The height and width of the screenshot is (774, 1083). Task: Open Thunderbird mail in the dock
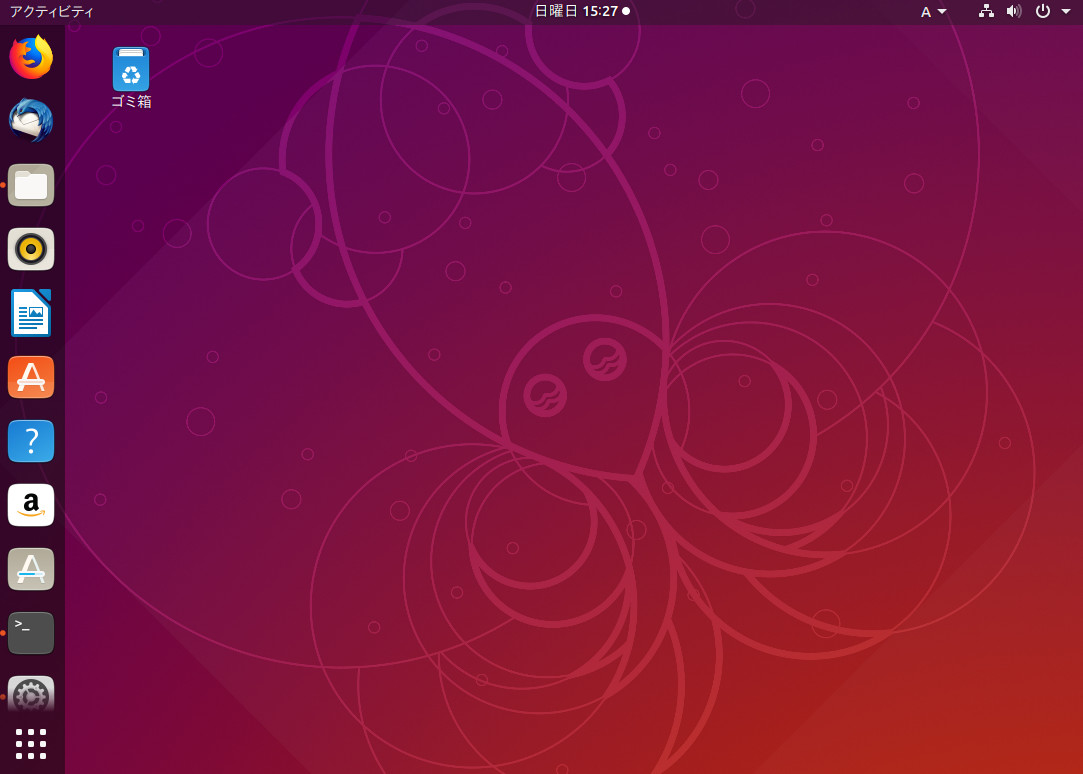pos(31,121)
